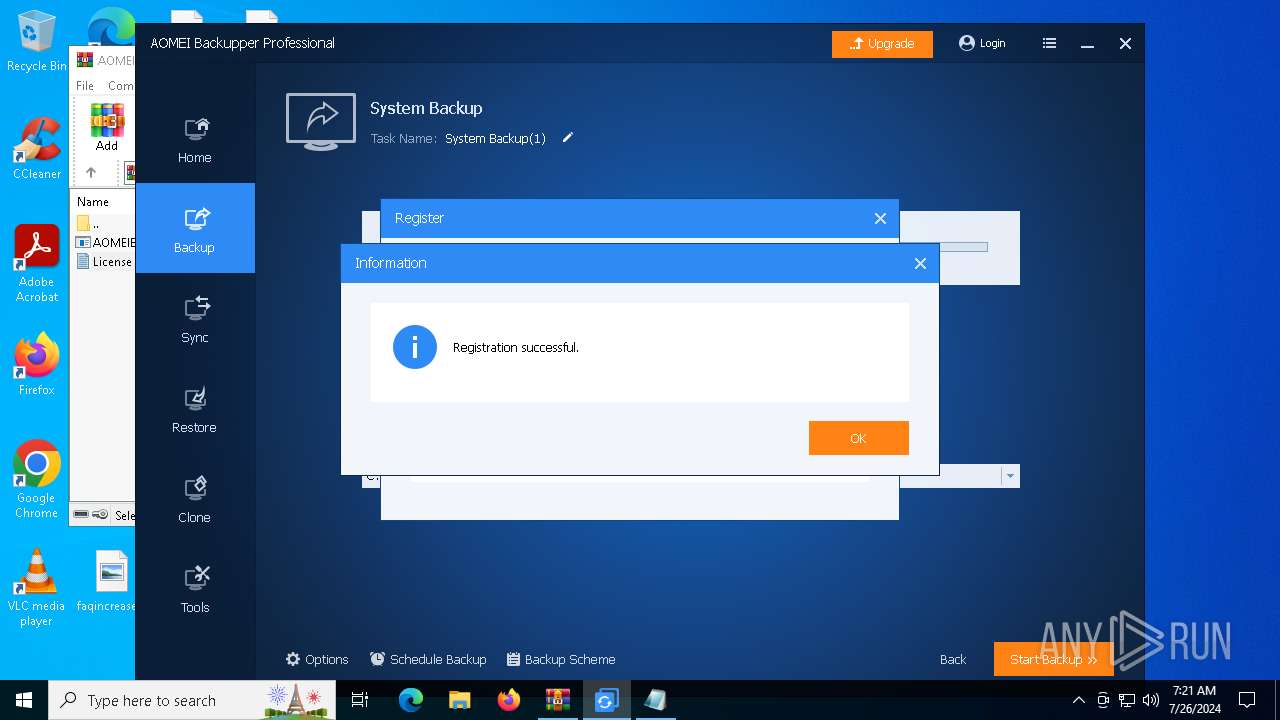Go to the Restore section

click(x=194, y=410)
